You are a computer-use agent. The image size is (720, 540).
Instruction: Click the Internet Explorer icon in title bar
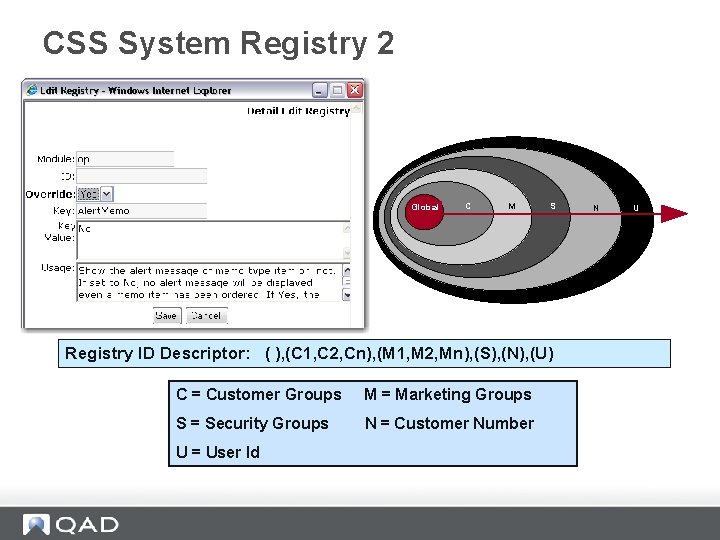(32, 90)
